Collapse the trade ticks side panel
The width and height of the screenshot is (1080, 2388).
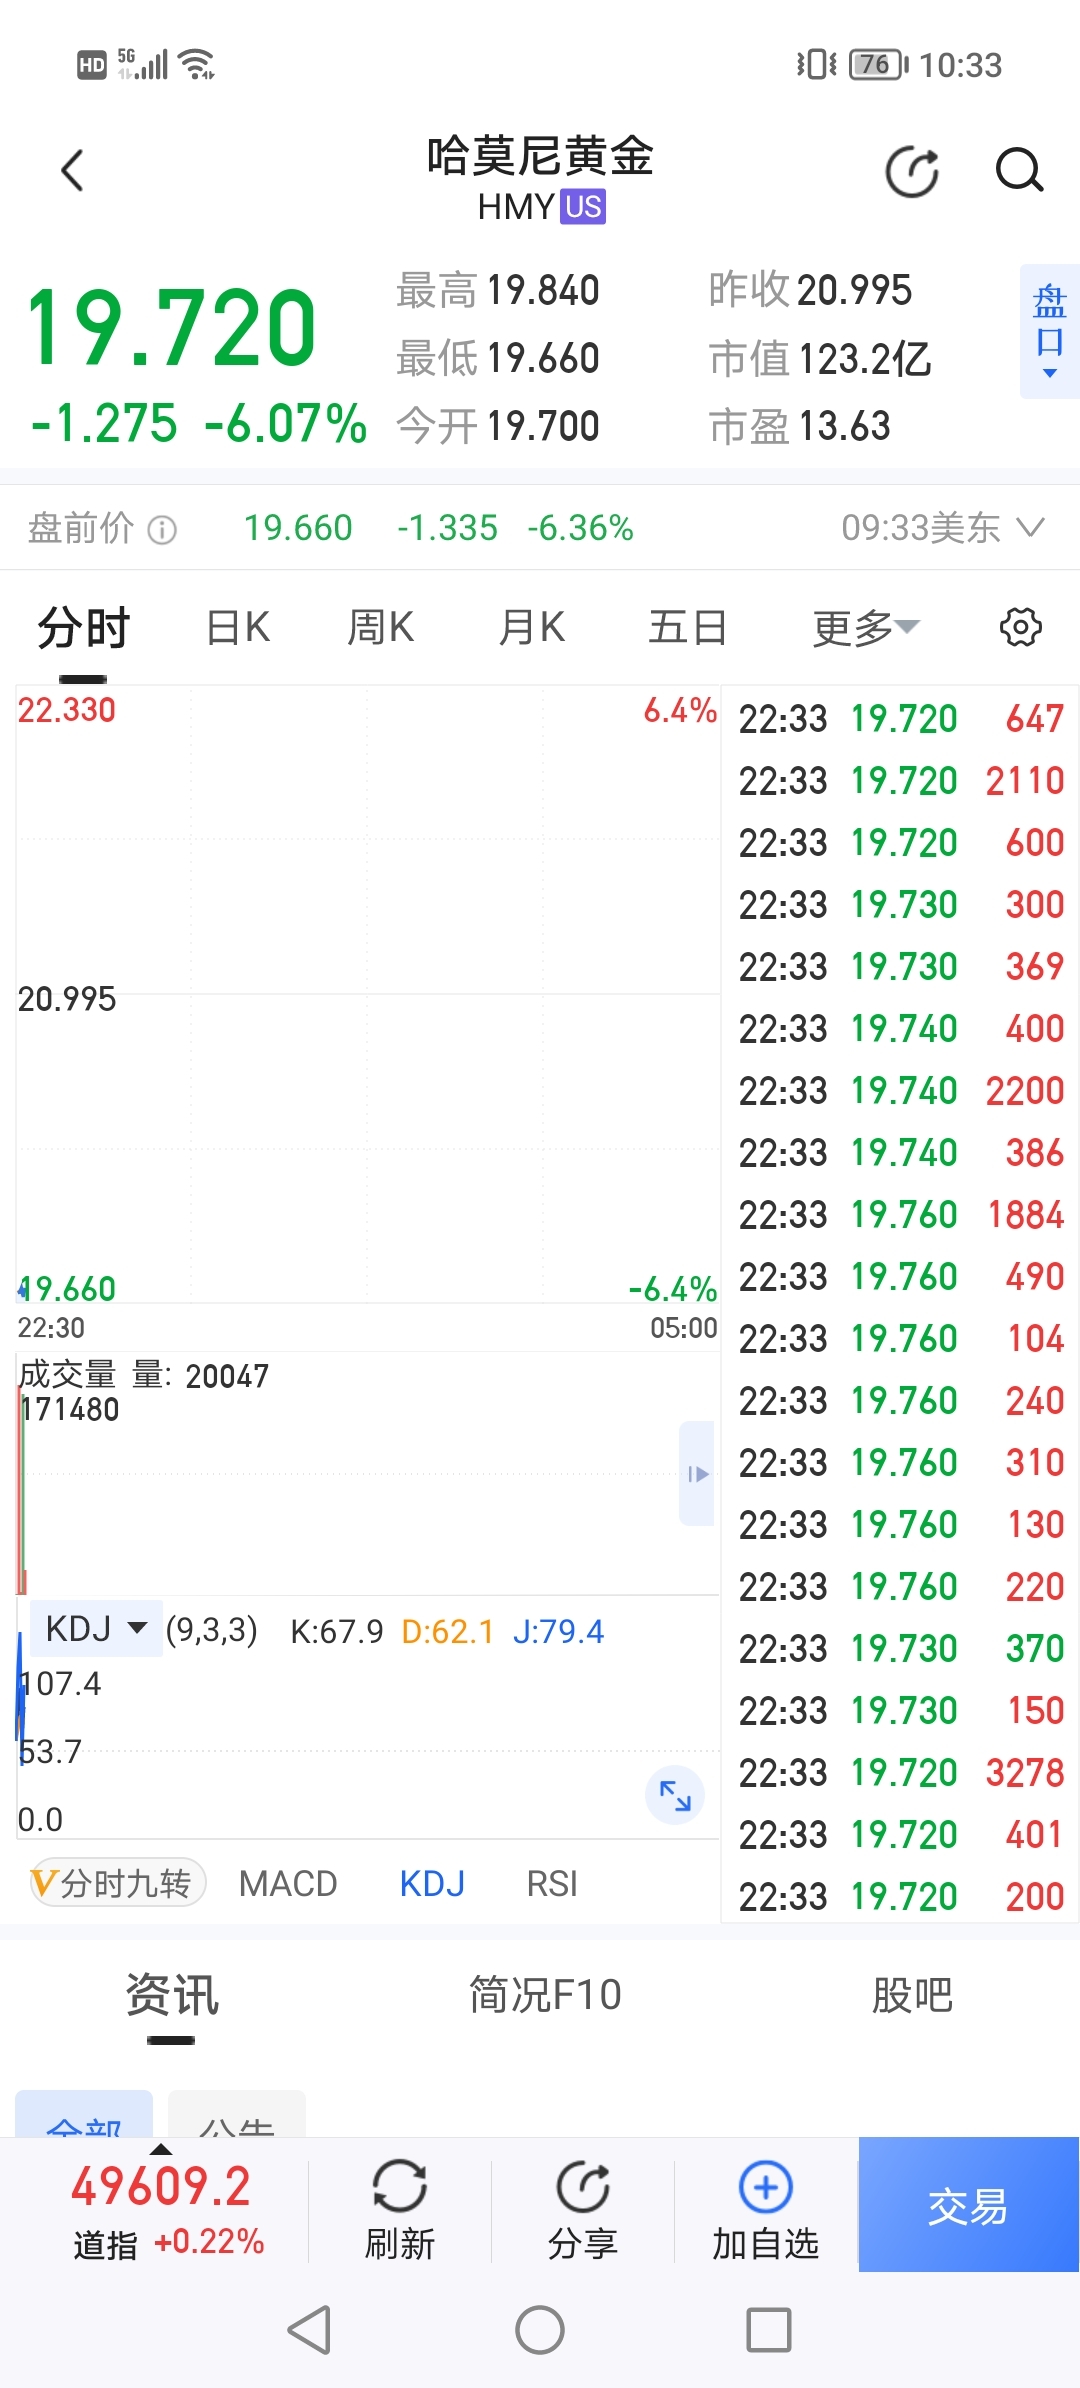697,1473
